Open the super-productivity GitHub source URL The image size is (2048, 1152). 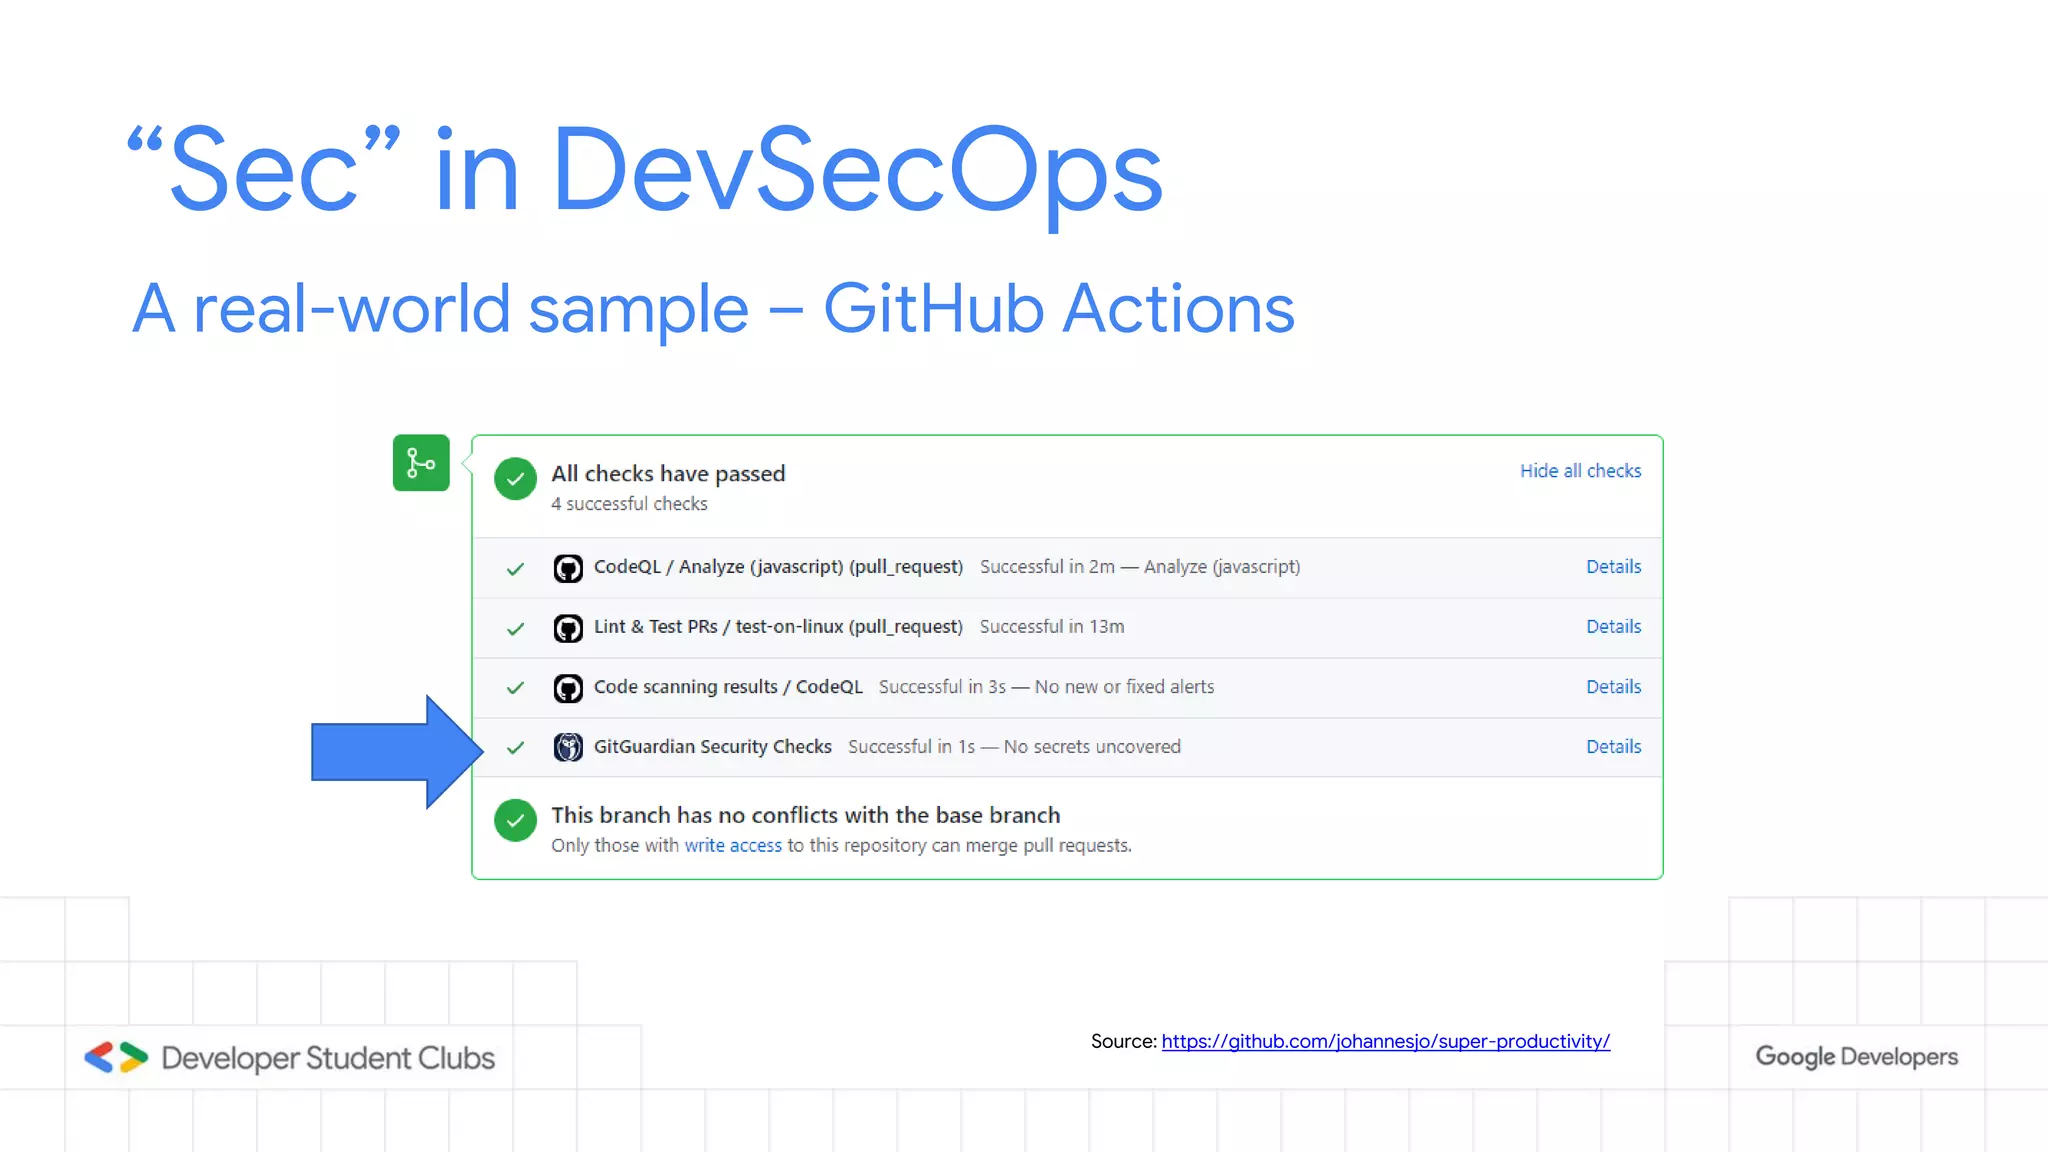point(1385,1042)
